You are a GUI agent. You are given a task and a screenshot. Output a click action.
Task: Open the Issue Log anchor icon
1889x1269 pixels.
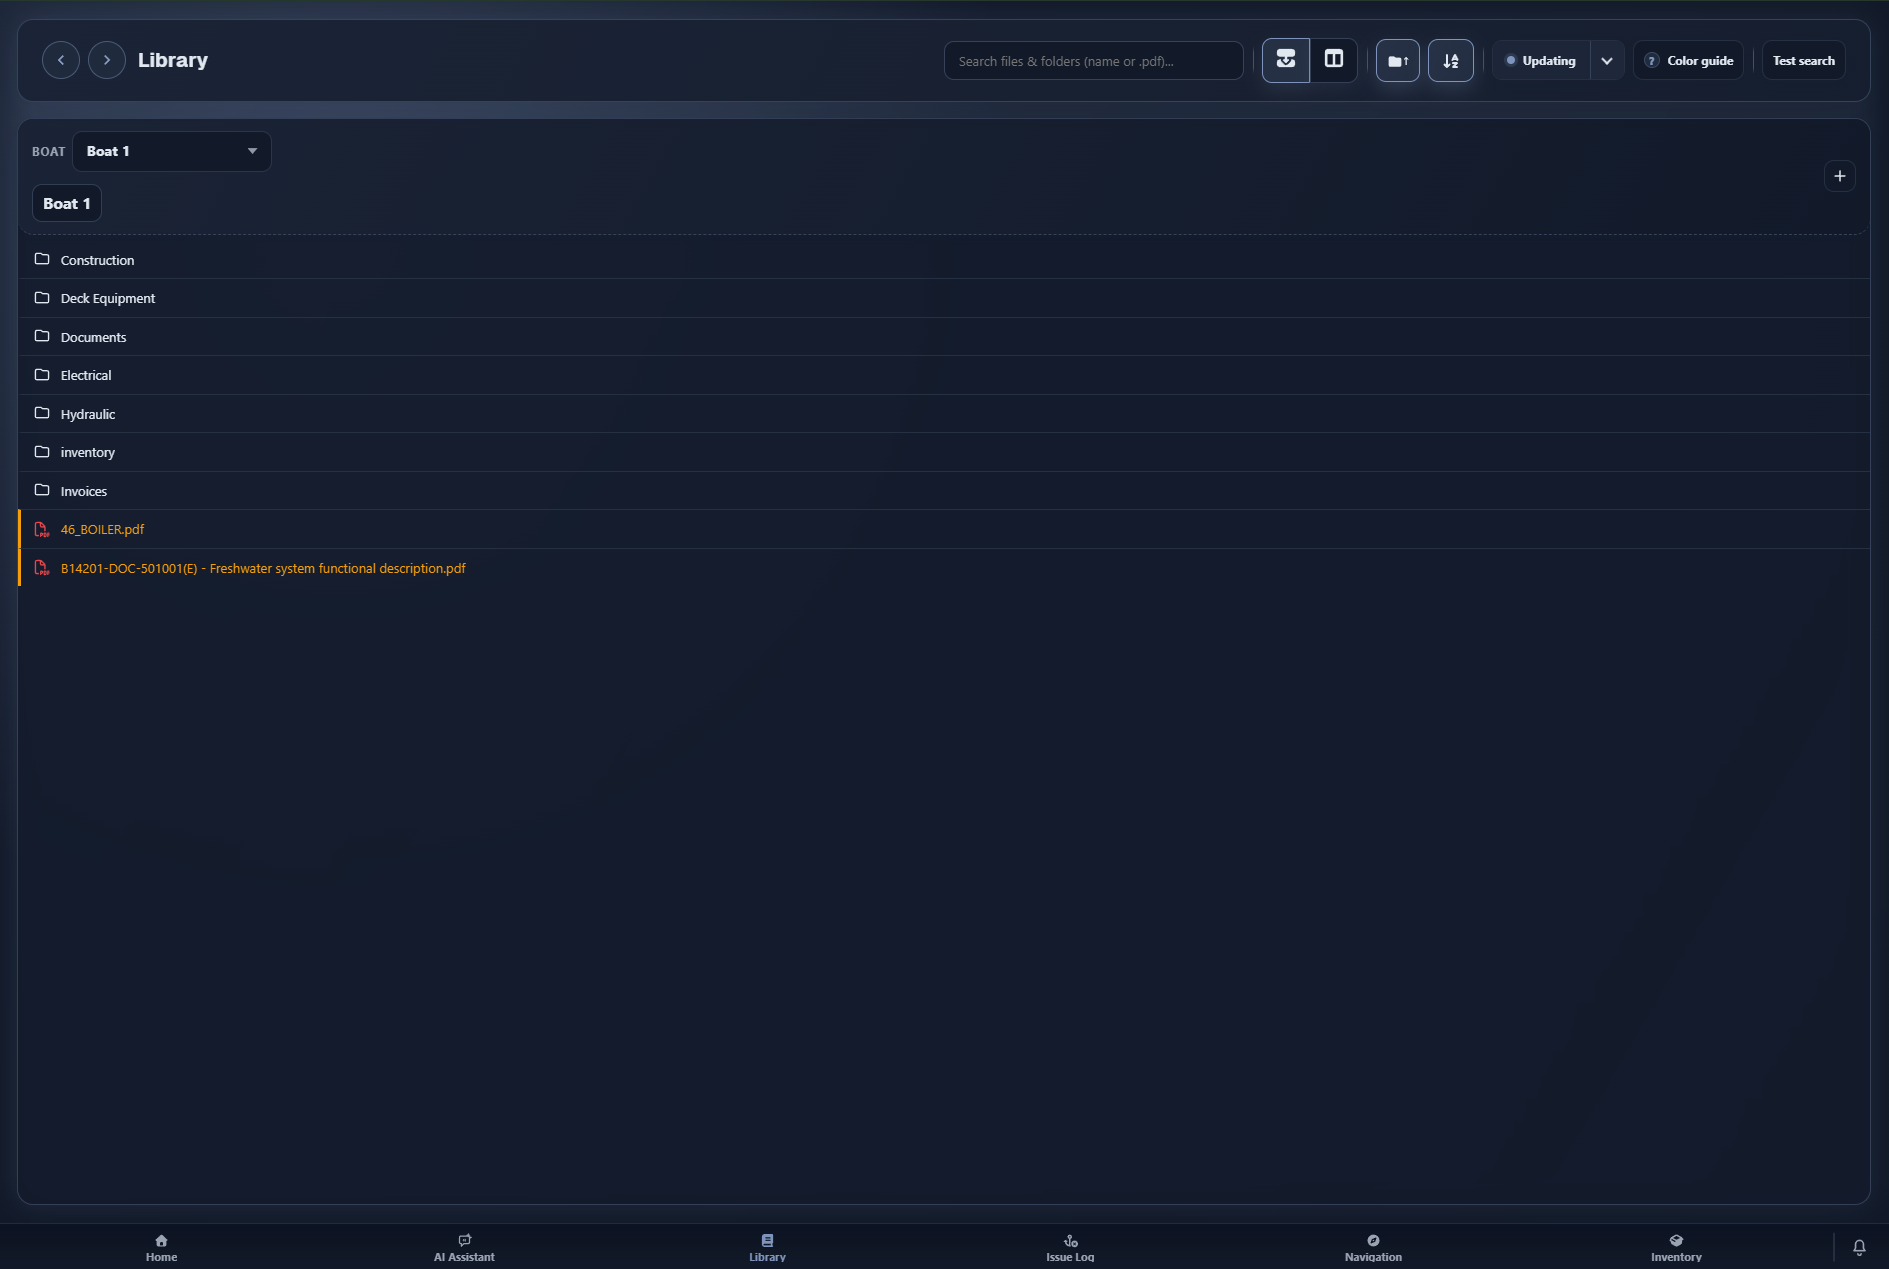coord(1070,1241)
